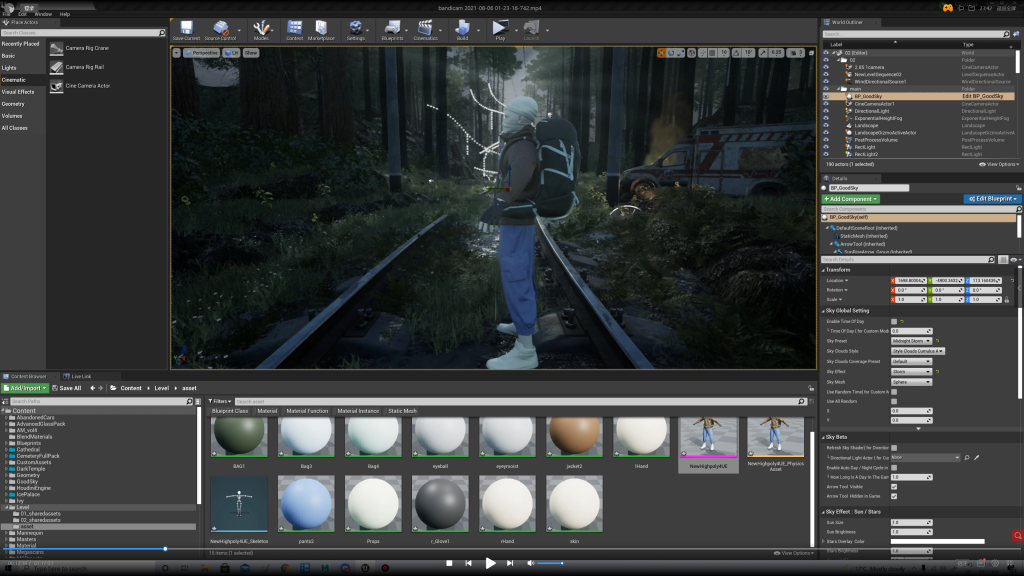The width and height of the screenshot is (1024, 576).
Task: Skip to next video track
Action: point(510,563)
